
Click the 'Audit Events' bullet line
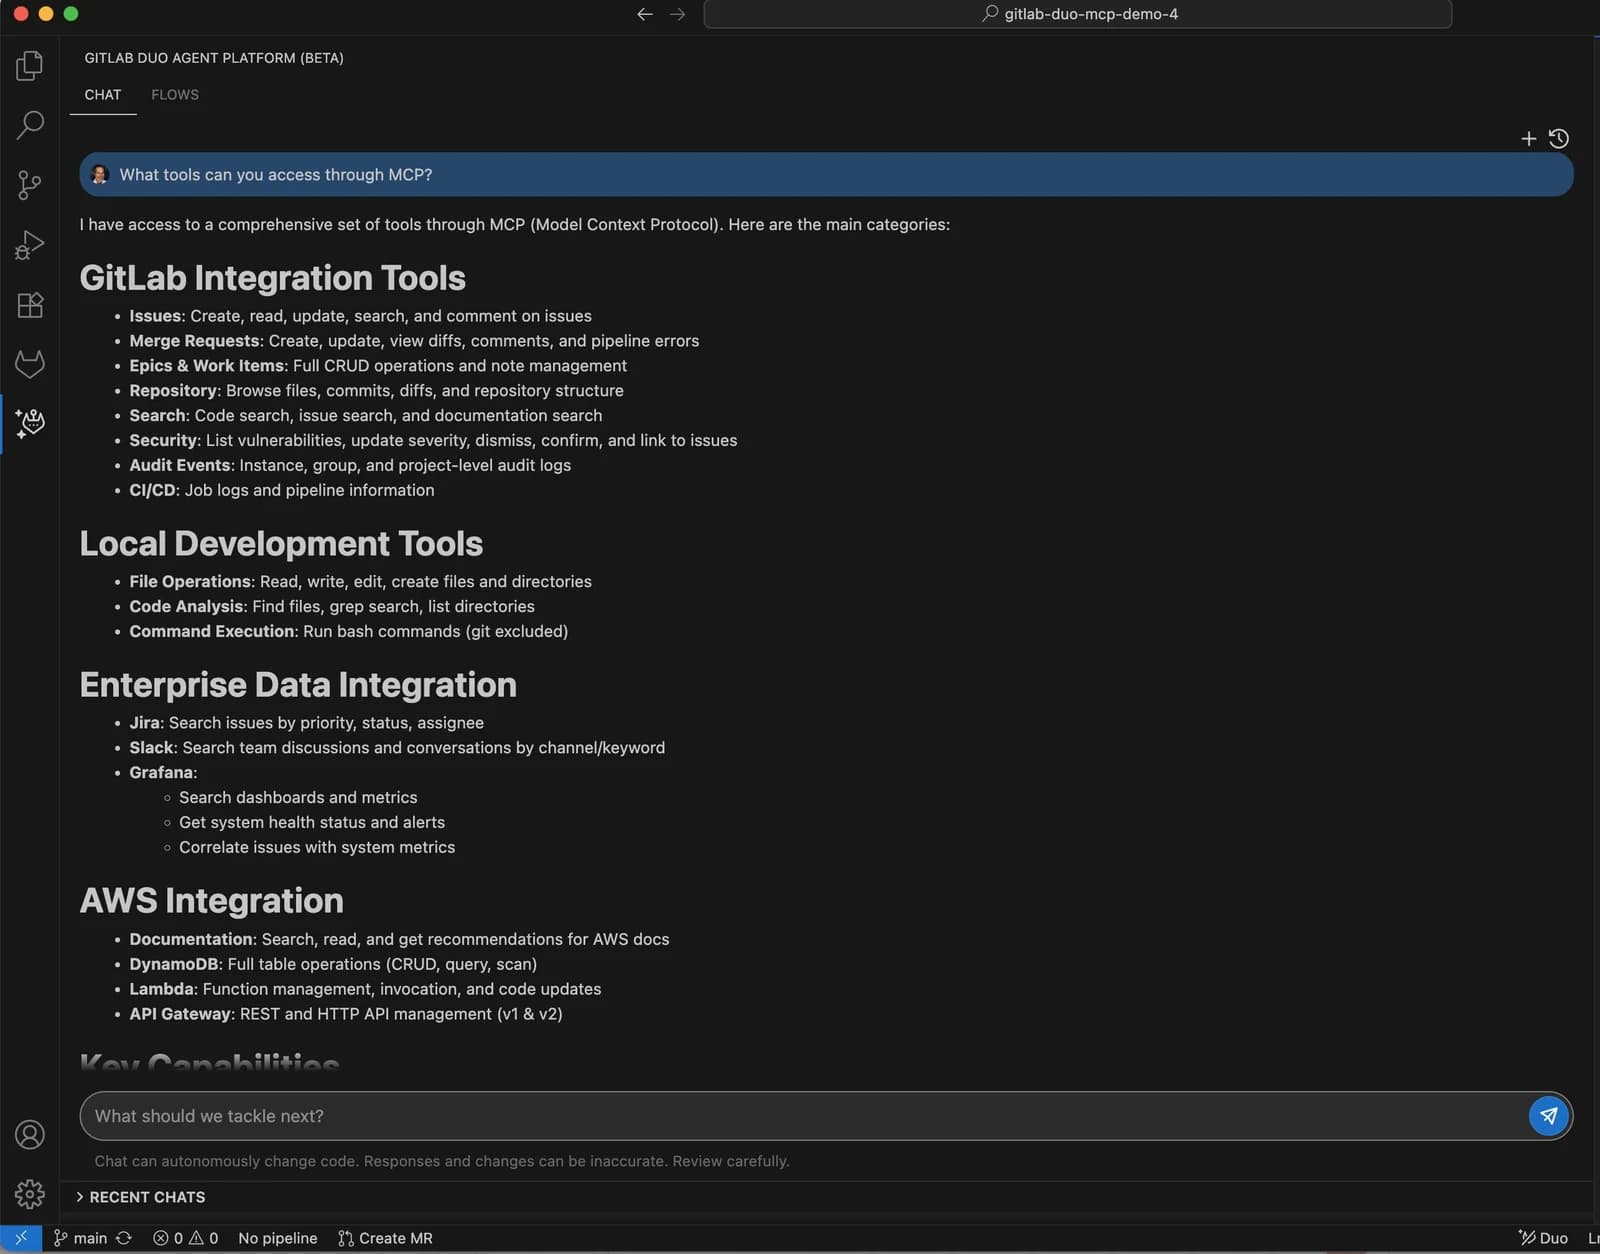point(350,465)
